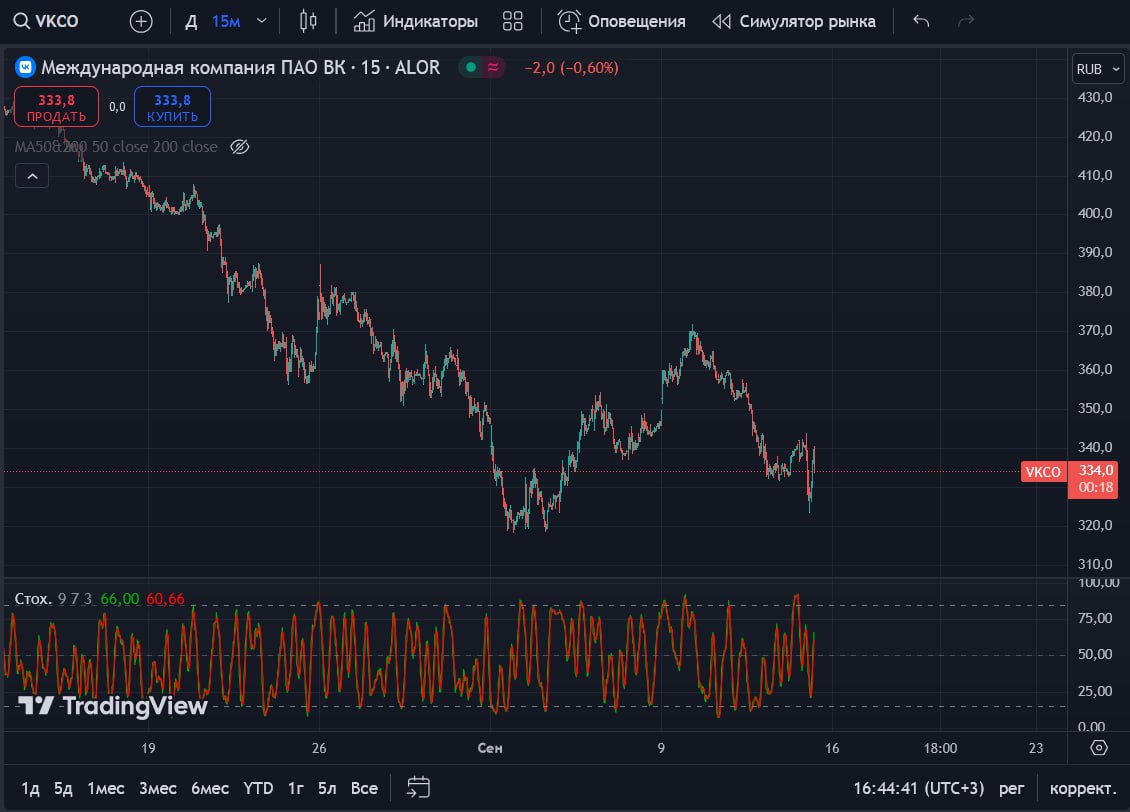
Task: Select the daily Д timeframe
Action: pos(191,22)
